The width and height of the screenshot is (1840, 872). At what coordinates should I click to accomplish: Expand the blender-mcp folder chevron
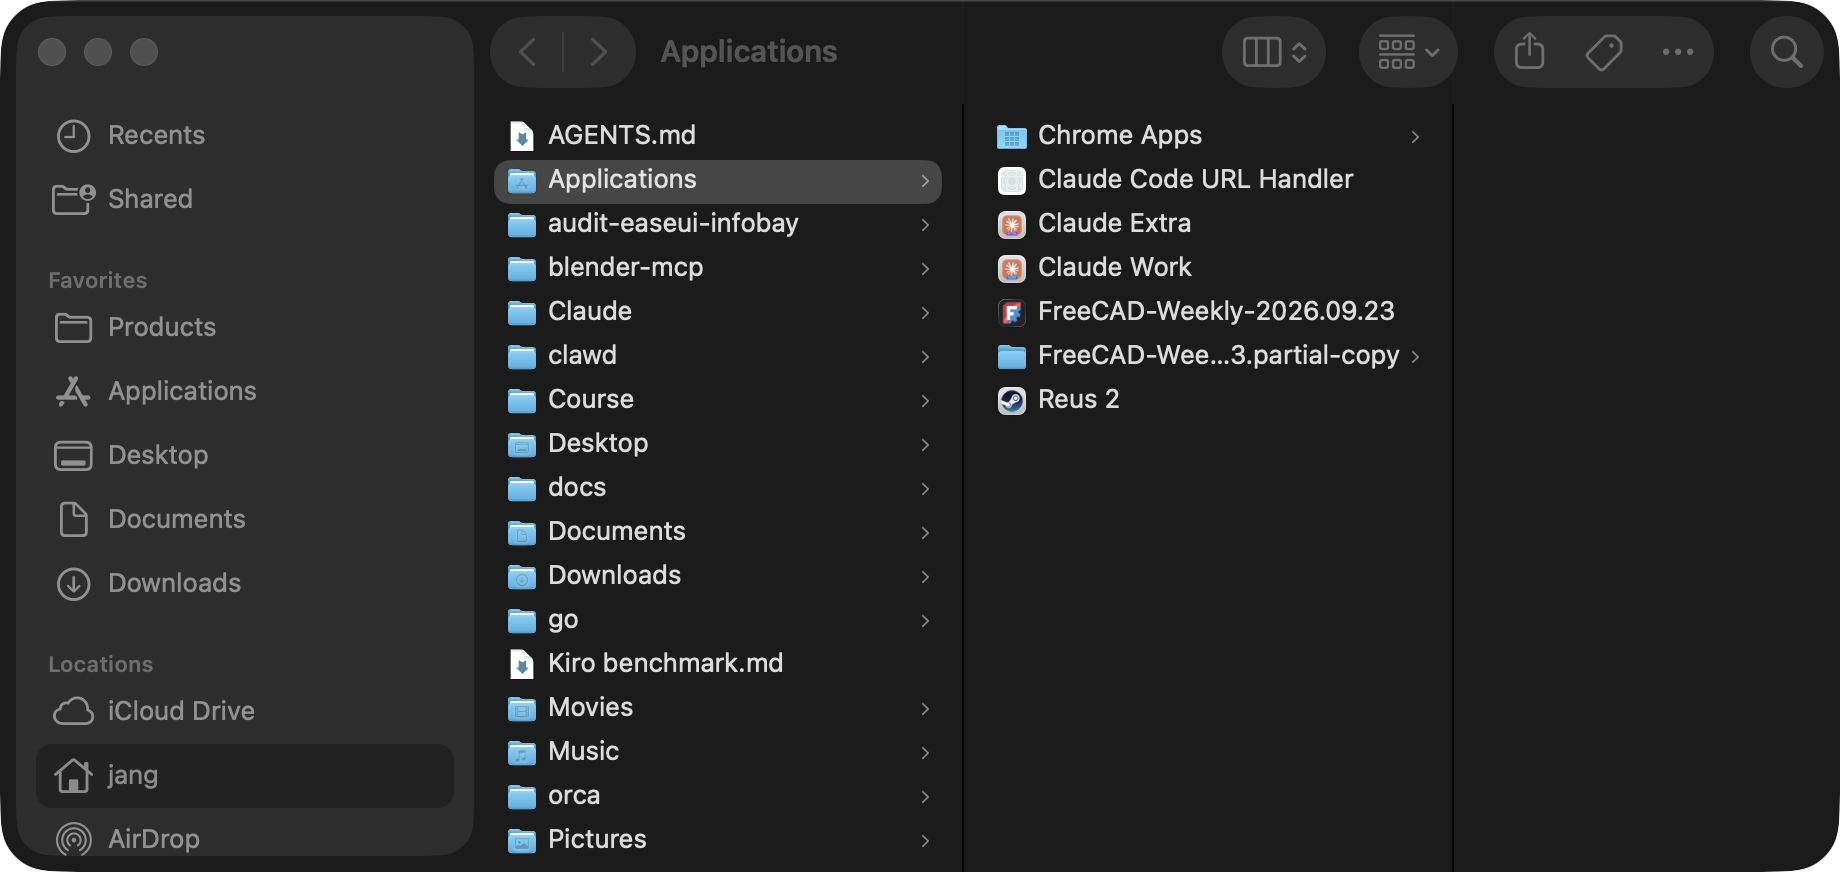coord(925,269)
